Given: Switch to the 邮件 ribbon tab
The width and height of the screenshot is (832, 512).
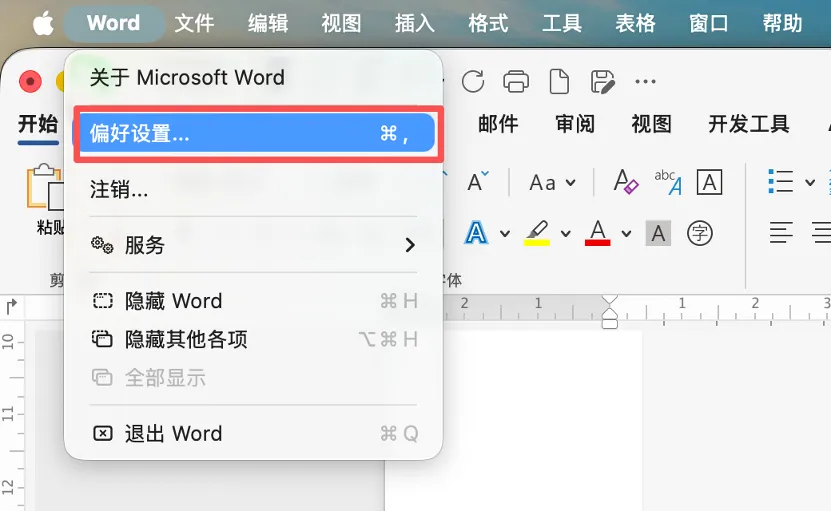Looking at the screenshot, I should pos(498,124).
